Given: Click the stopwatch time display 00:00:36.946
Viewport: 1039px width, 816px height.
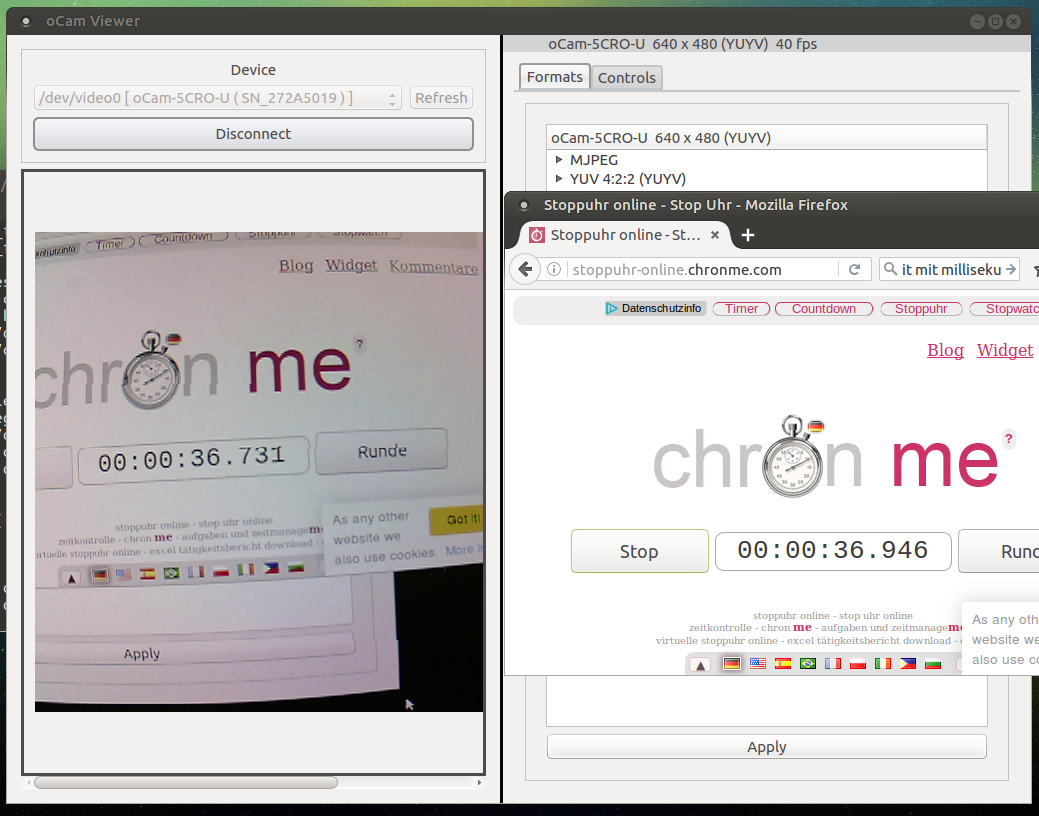Looking at the screenshot, I should 833,551.
